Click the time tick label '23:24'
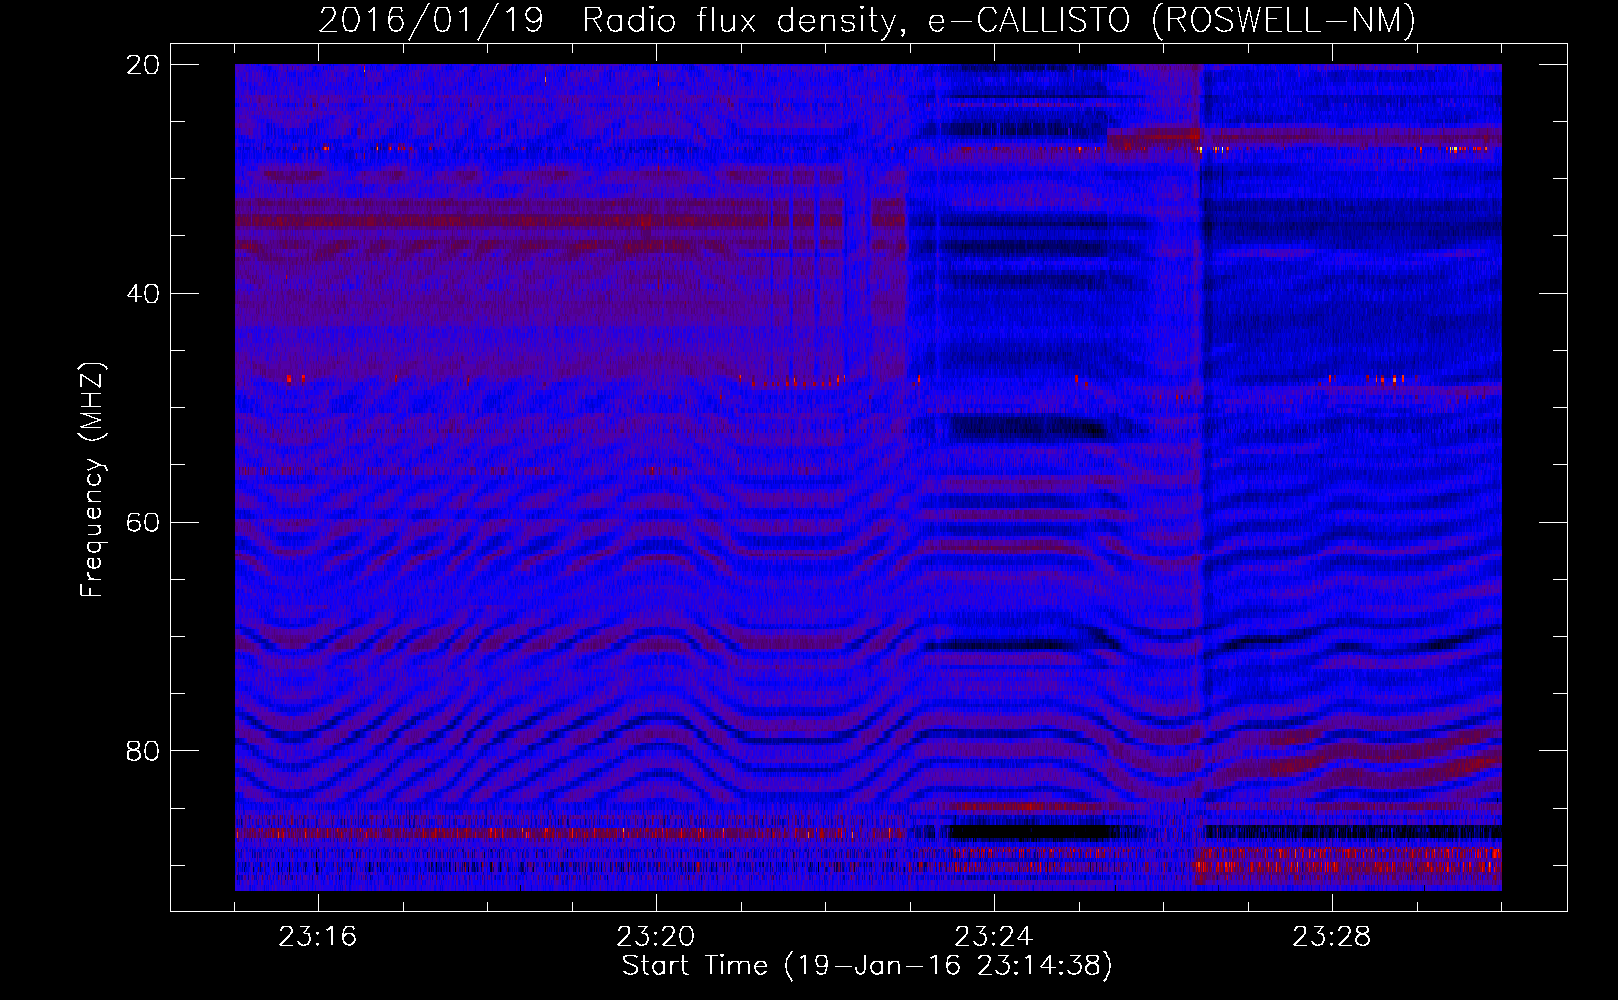The width and height of the screenshot is (1618, 1000). coord(994,937)
